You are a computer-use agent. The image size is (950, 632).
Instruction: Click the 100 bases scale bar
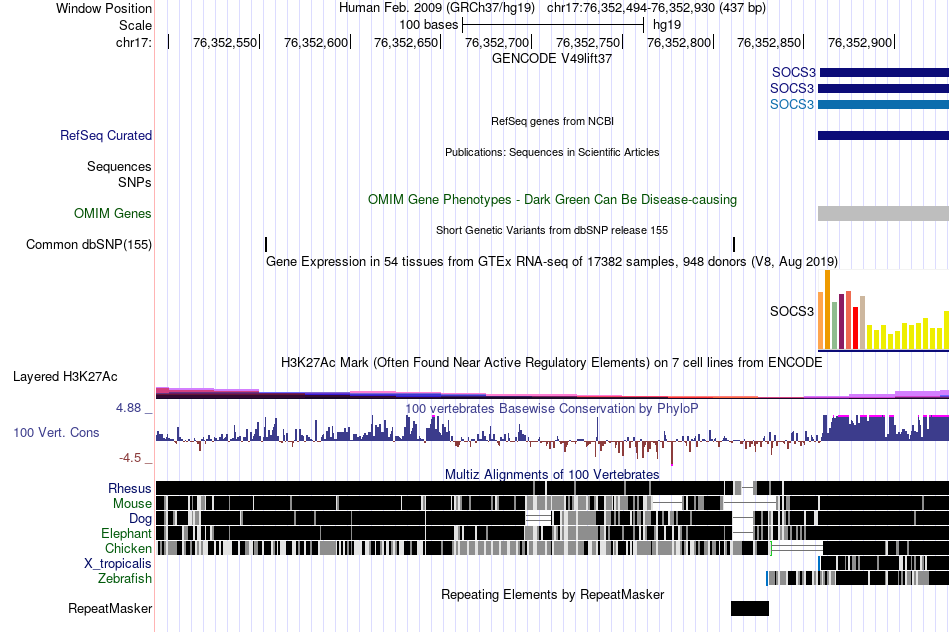click(x=553, y=25)
